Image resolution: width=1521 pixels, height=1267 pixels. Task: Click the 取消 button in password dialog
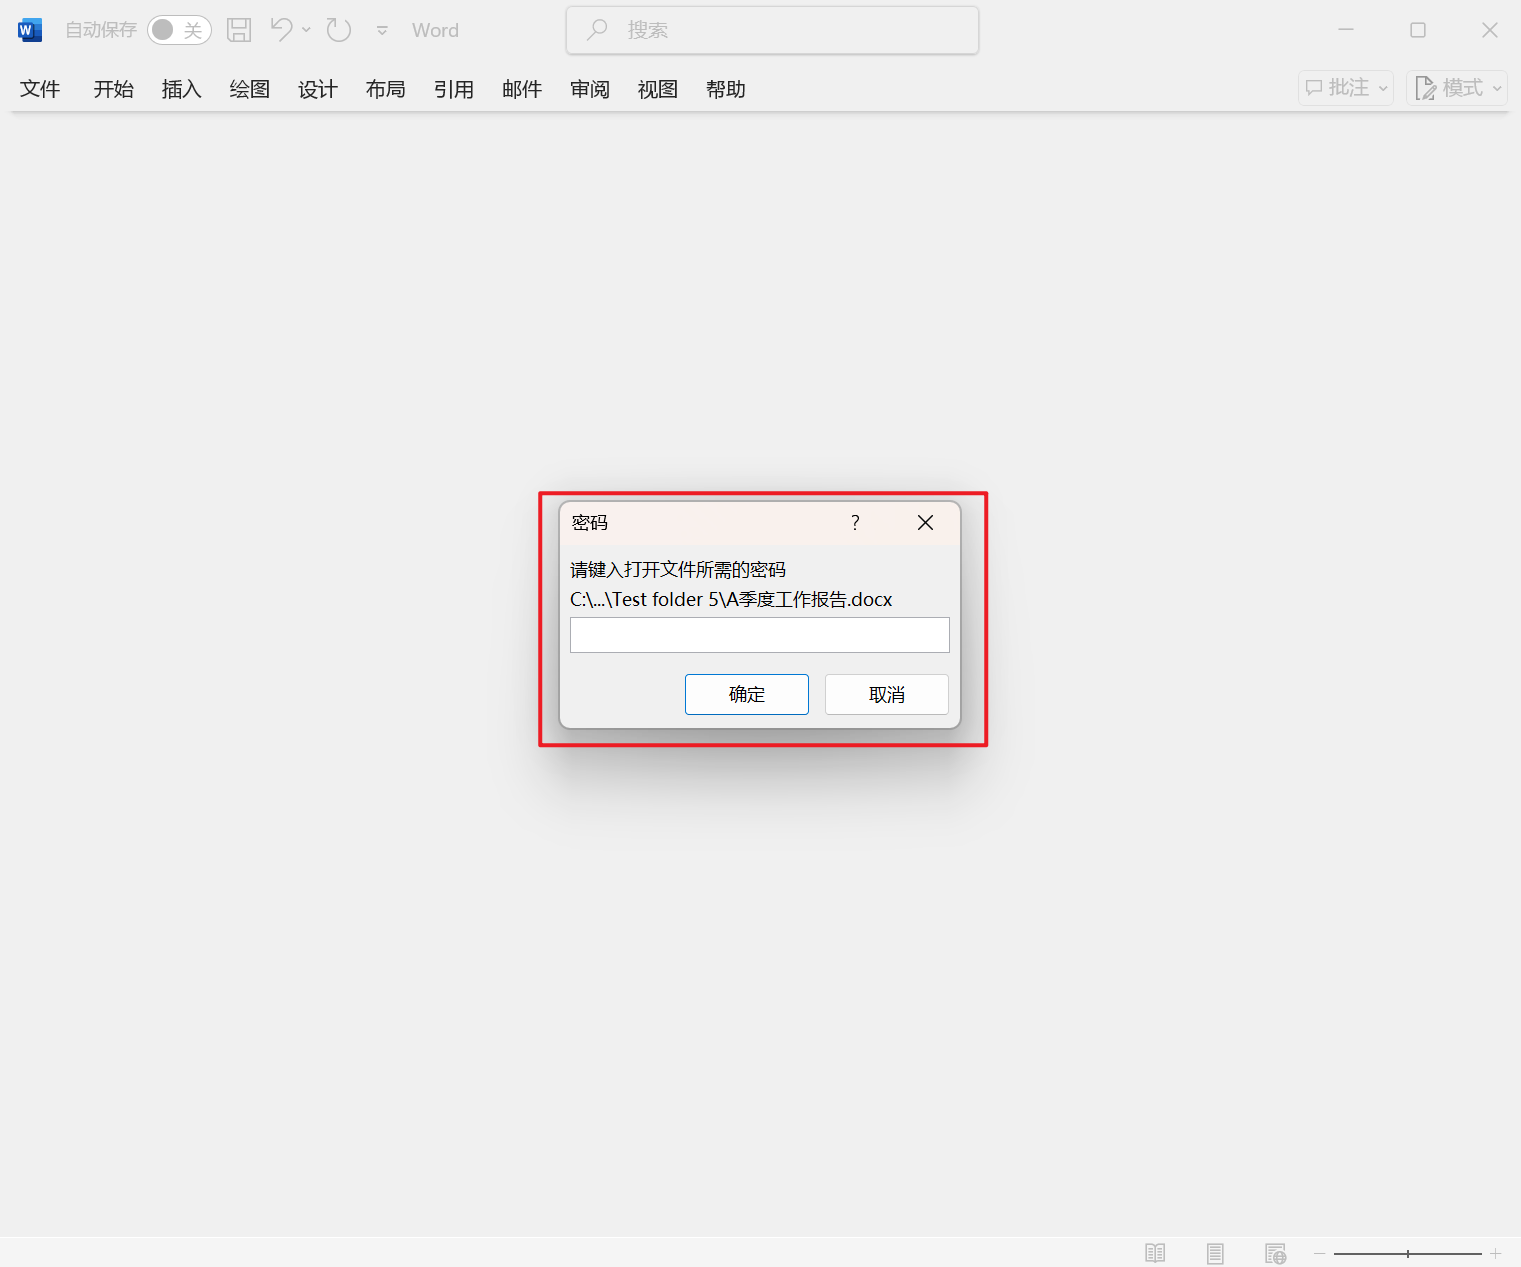[x=886, y=694]
